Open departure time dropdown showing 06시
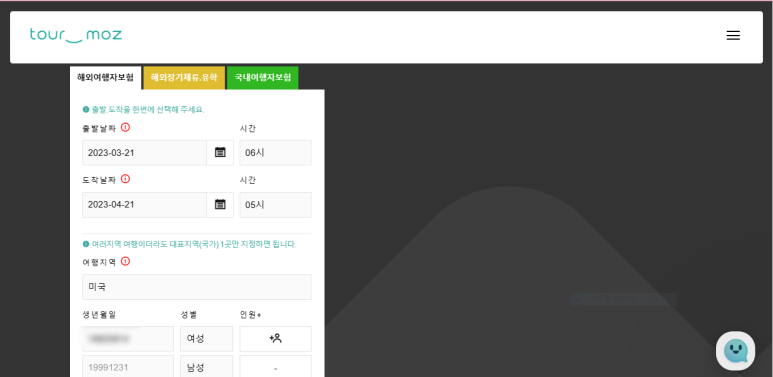Image resolution: width=773 pixels, height=377 pixels. pyautogui.click(x=276, y=153)
